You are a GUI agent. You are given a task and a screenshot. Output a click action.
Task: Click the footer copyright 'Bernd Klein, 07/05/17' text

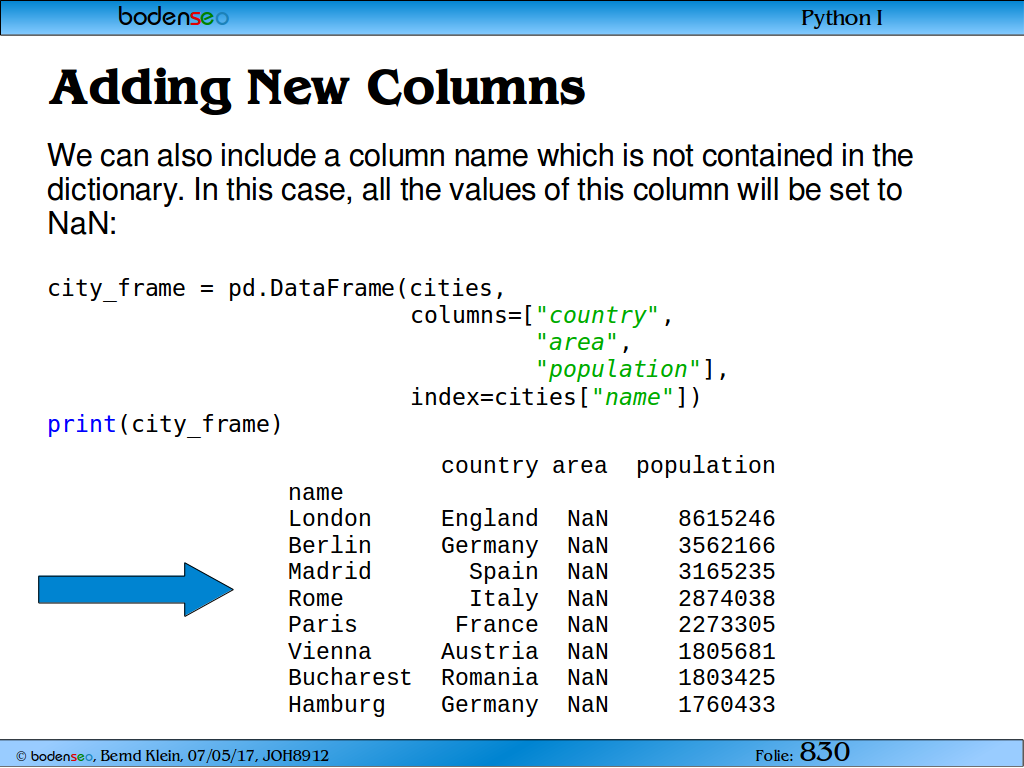pos(178,756)
